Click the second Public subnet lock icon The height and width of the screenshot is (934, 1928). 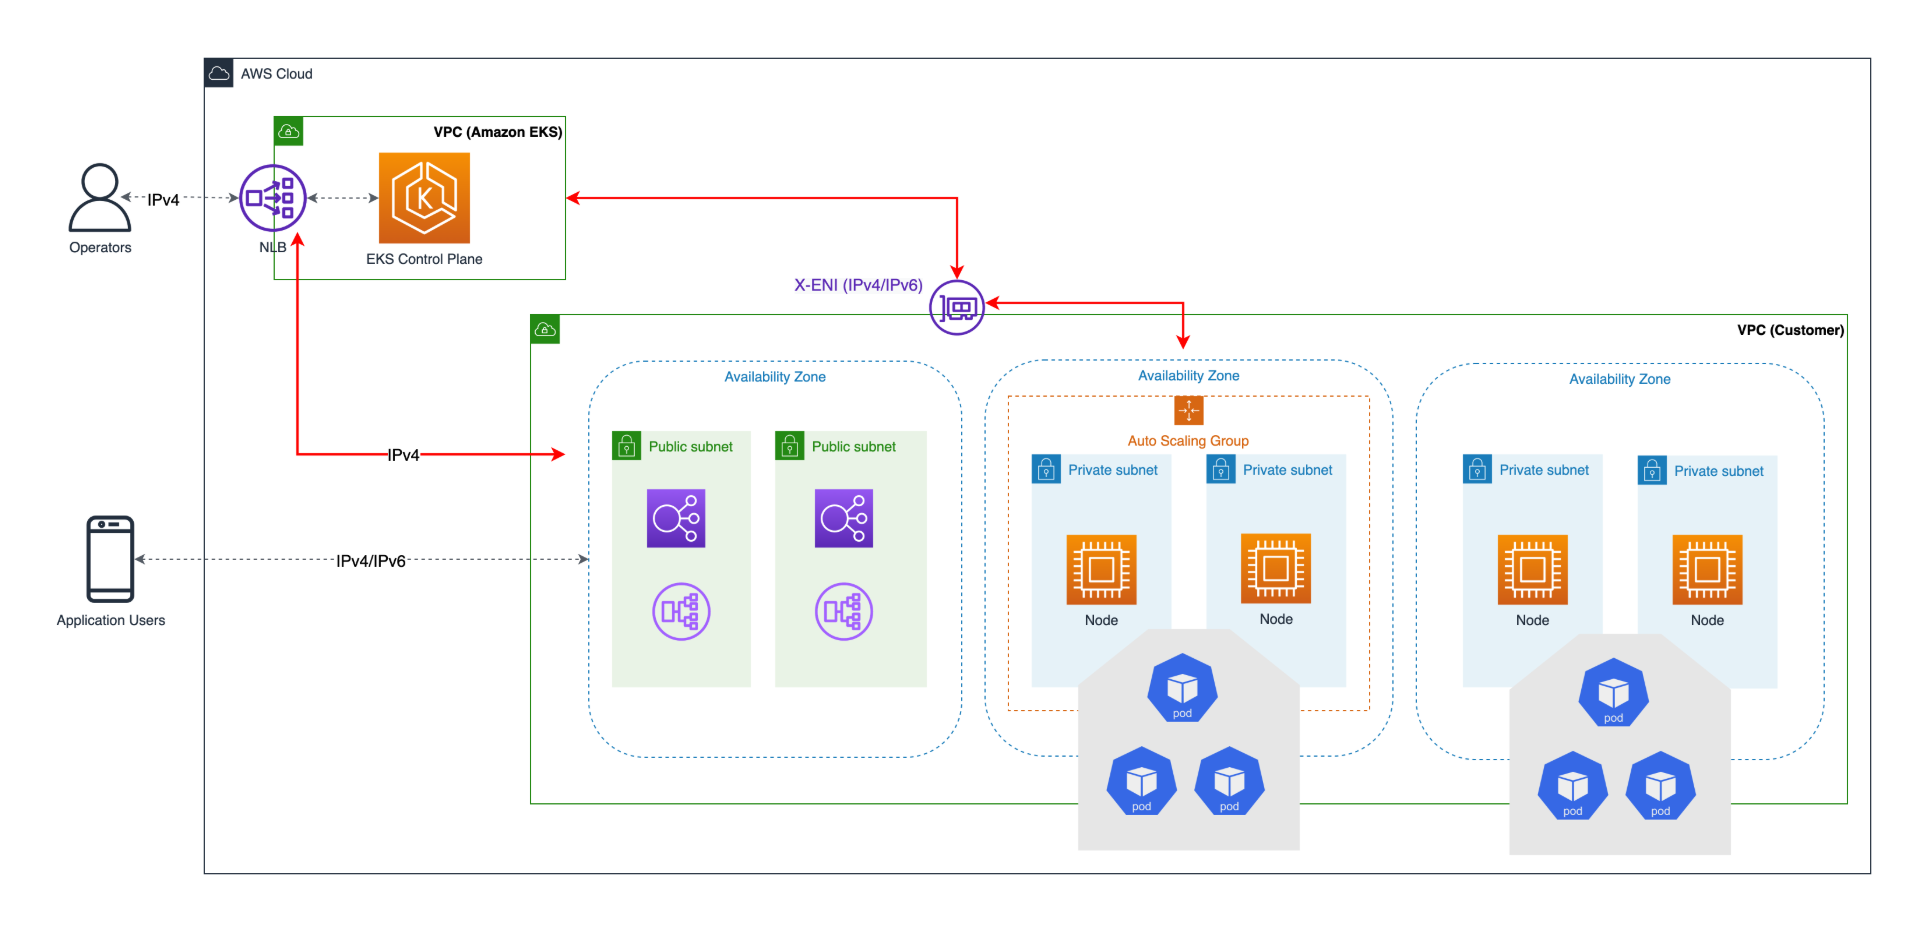(x=789, y=446)
